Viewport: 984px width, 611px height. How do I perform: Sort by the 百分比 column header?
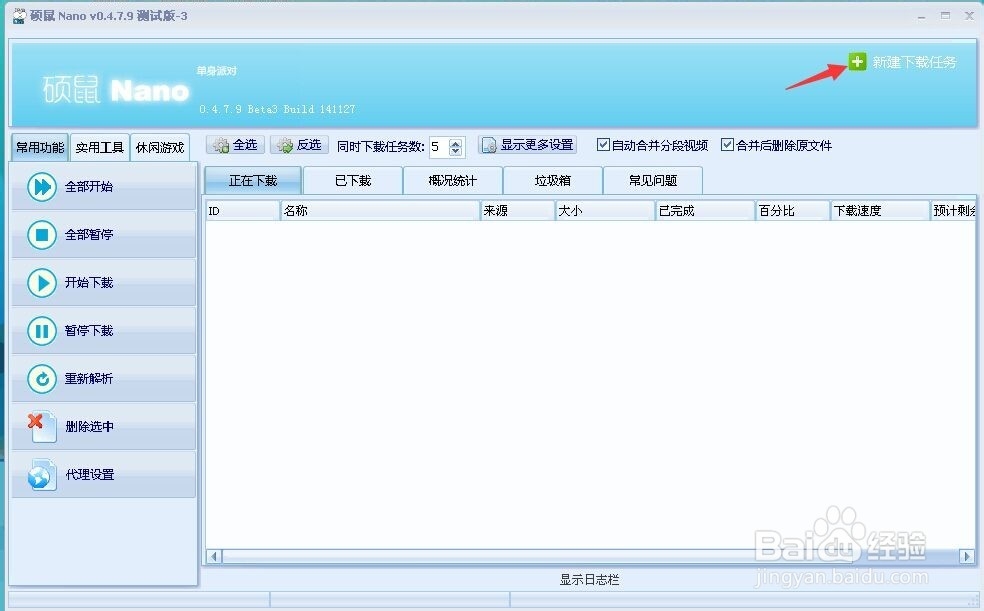pos(793,211)
